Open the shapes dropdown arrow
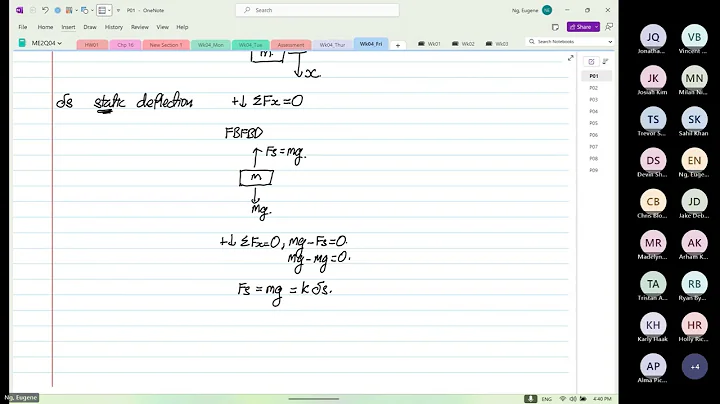The height and width of the screenshot is (404, 720). click(92, 11)
